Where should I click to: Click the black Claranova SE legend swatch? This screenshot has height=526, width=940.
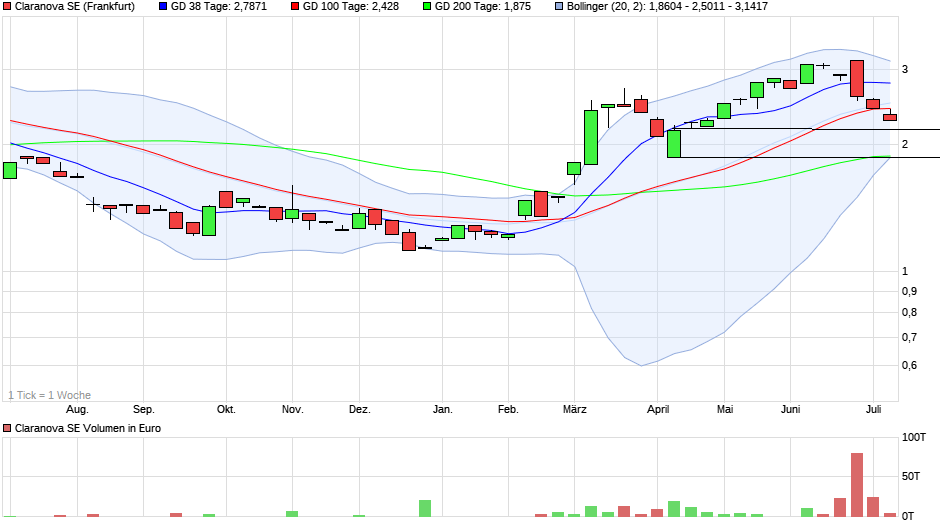[x=8, y=6]
